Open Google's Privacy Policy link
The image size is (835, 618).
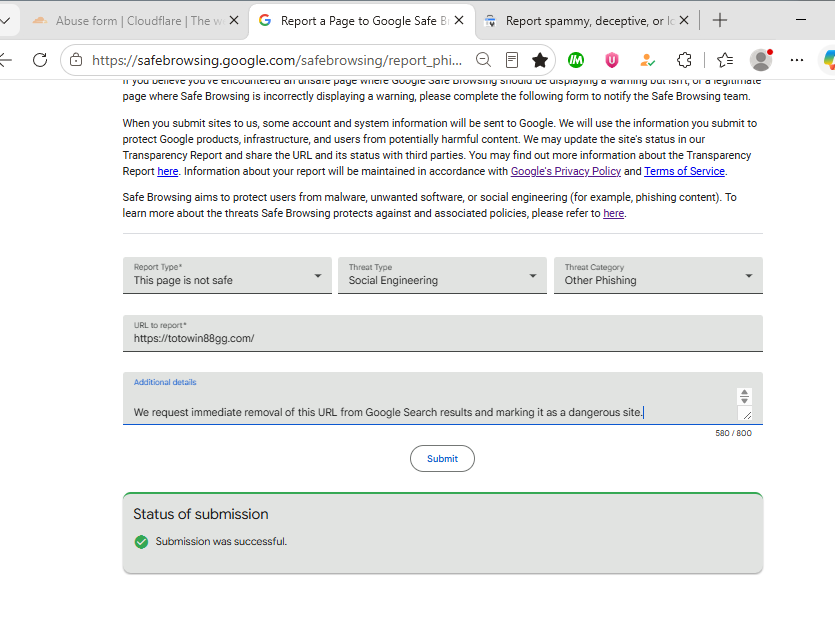click(566, 171)
